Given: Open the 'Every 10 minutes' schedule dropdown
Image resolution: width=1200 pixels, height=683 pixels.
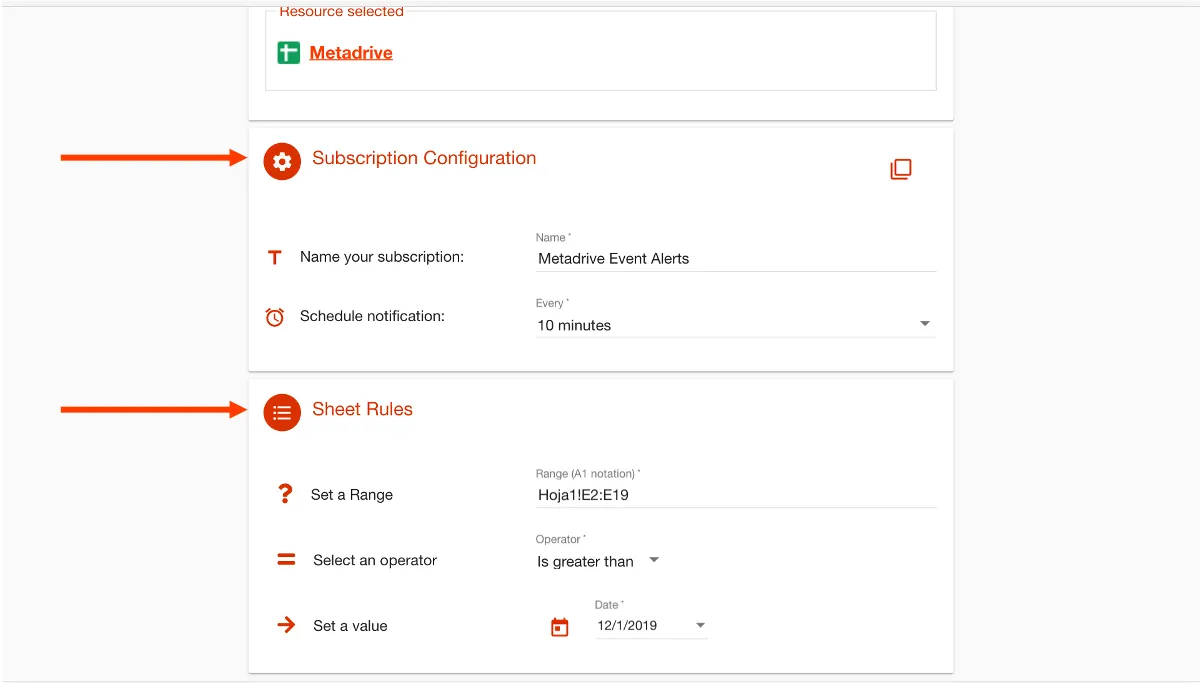Looking at the screenshot, I should (x=736, y=325).
